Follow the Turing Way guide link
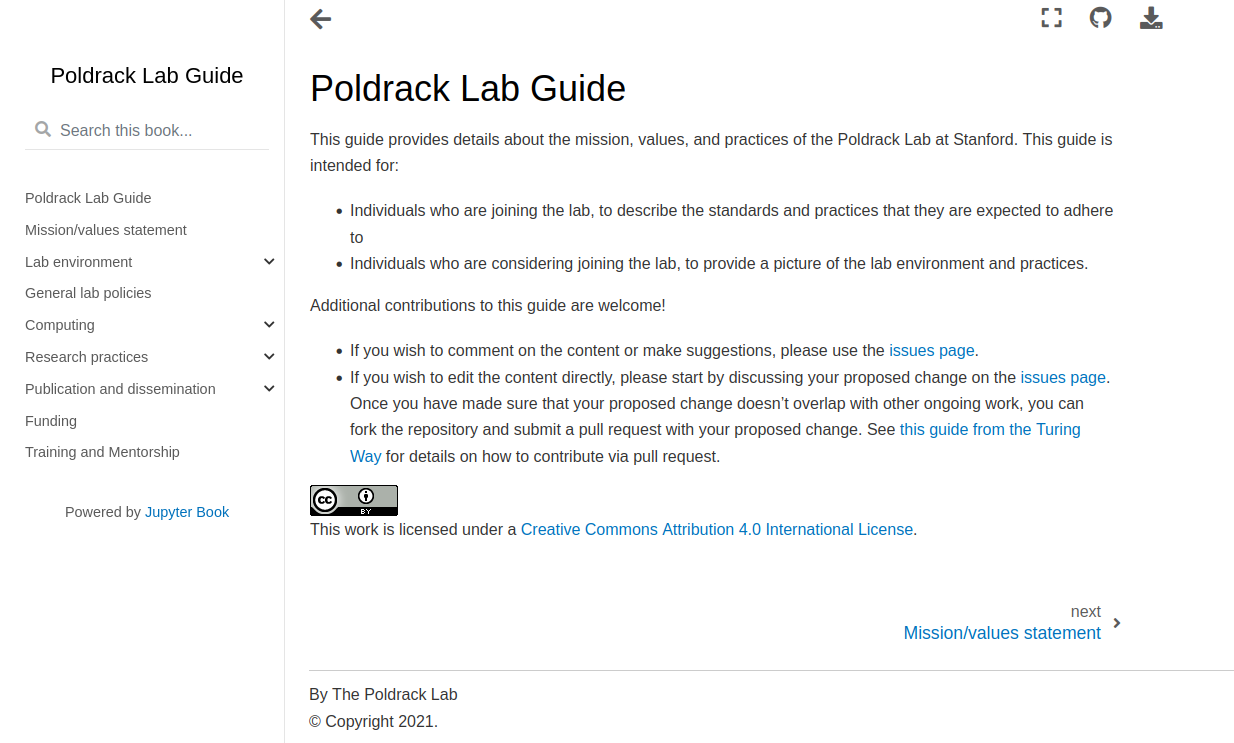The image size is (1234, 743). pos(989,430)
